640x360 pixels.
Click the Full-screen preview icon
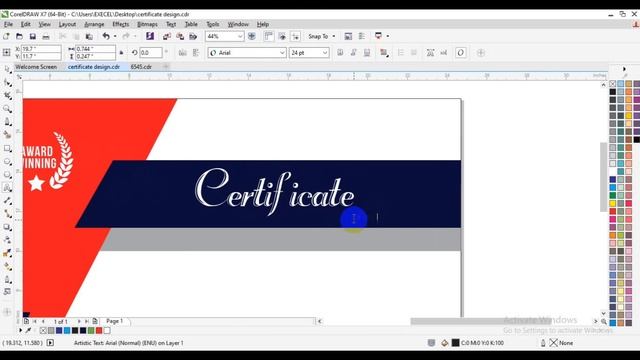(x=252, y=36)
